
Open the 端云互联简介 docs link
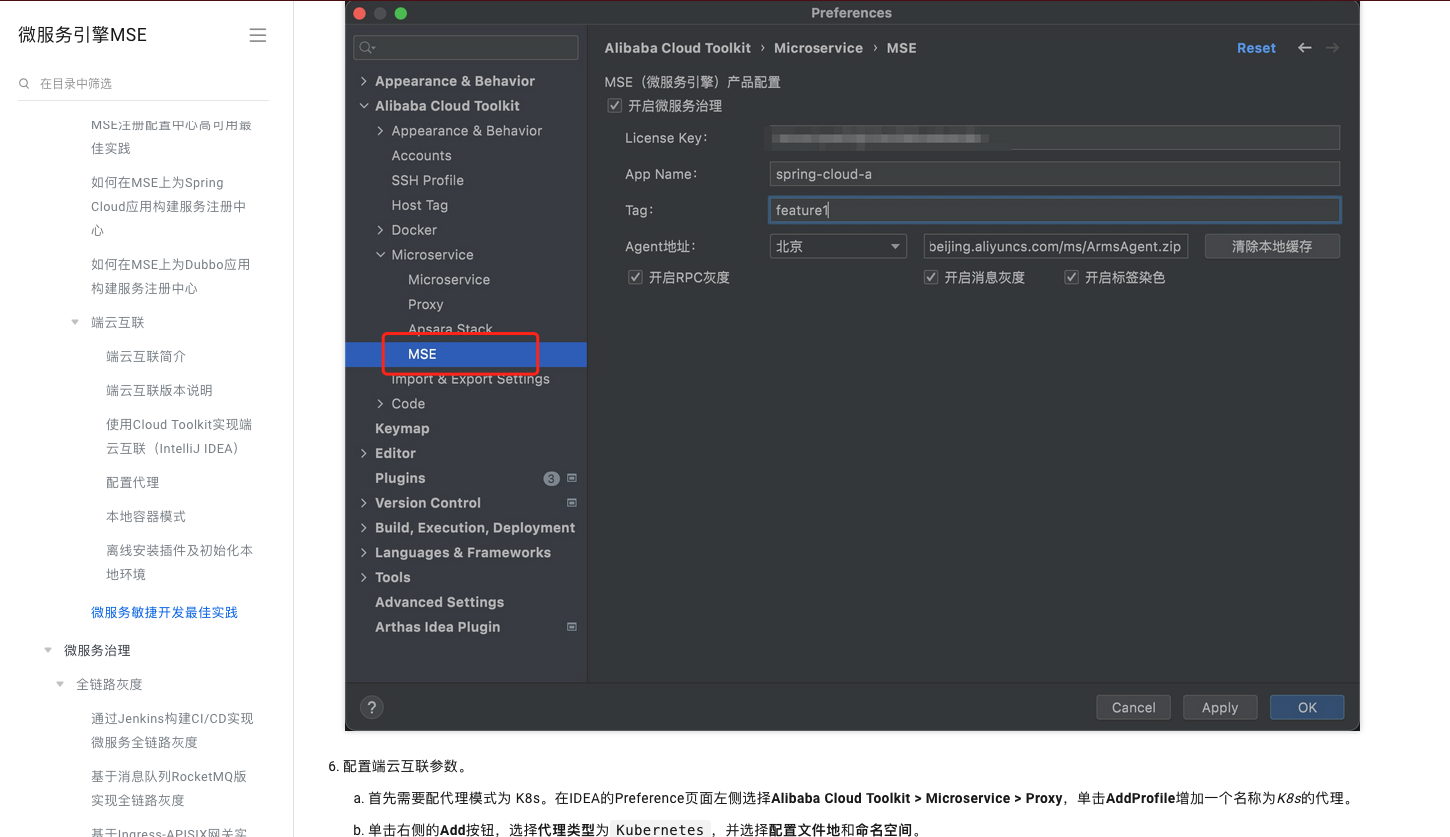coord(146,356)
